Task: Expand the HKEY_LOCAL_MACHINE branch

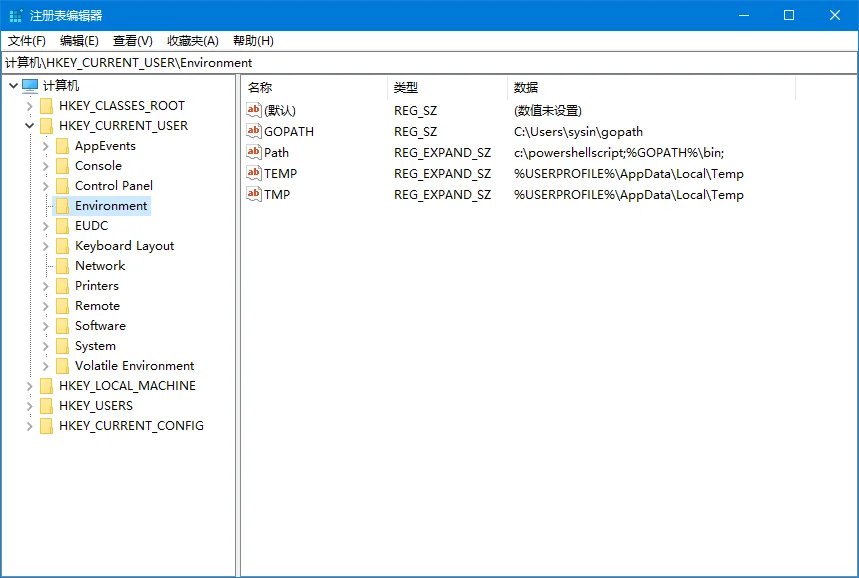Action: click(29, 385)
